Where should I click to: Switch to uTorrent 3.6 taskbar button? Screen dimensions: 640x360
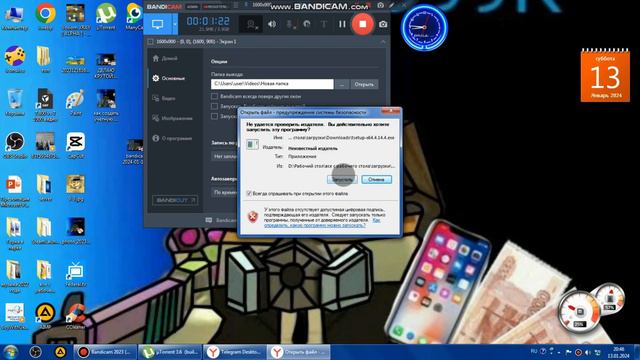[x=170, y=352]
